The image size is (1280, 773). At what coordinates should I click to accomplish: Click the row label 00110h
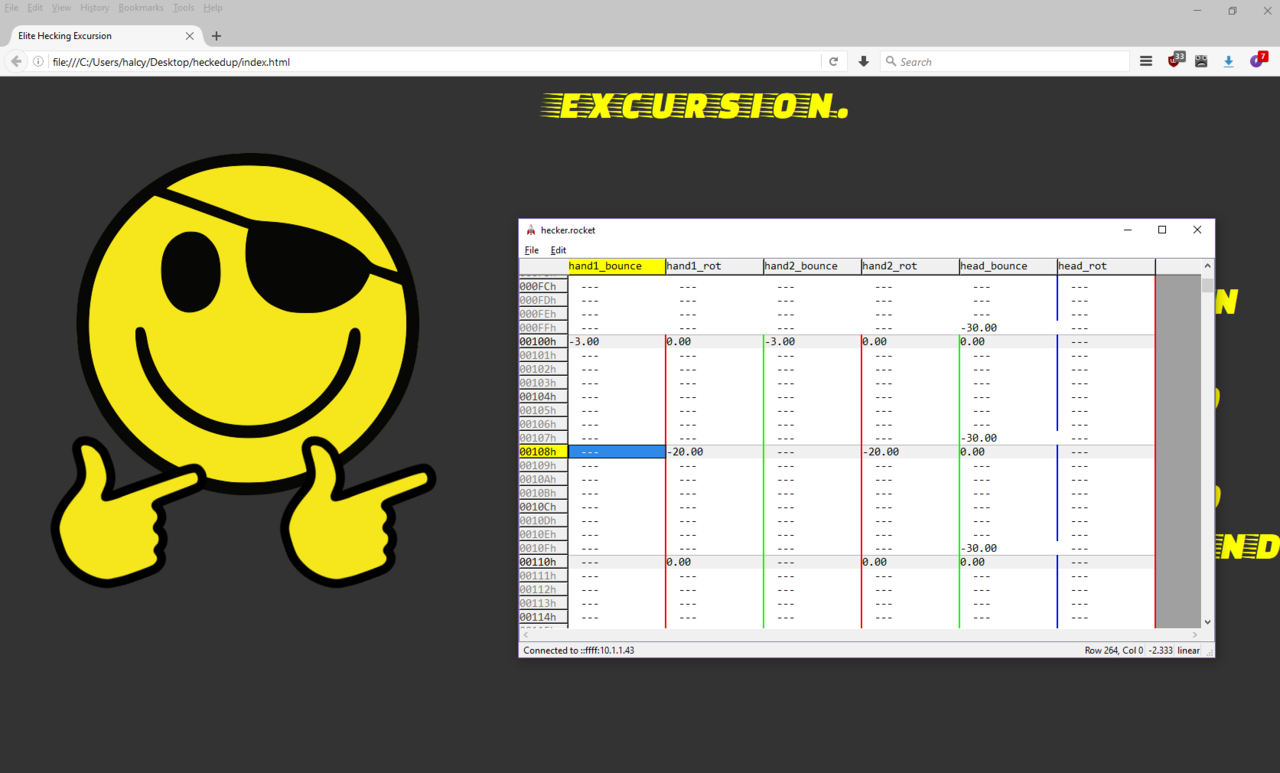pyautogui.click(x=538, y=562)
